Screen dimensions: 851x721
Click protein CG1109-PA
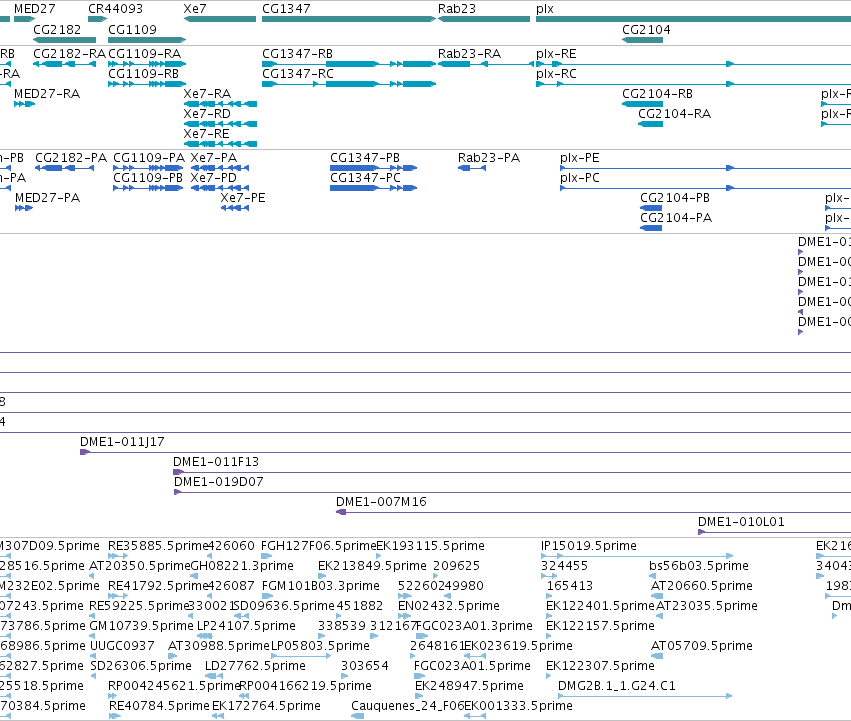[148, 168]
